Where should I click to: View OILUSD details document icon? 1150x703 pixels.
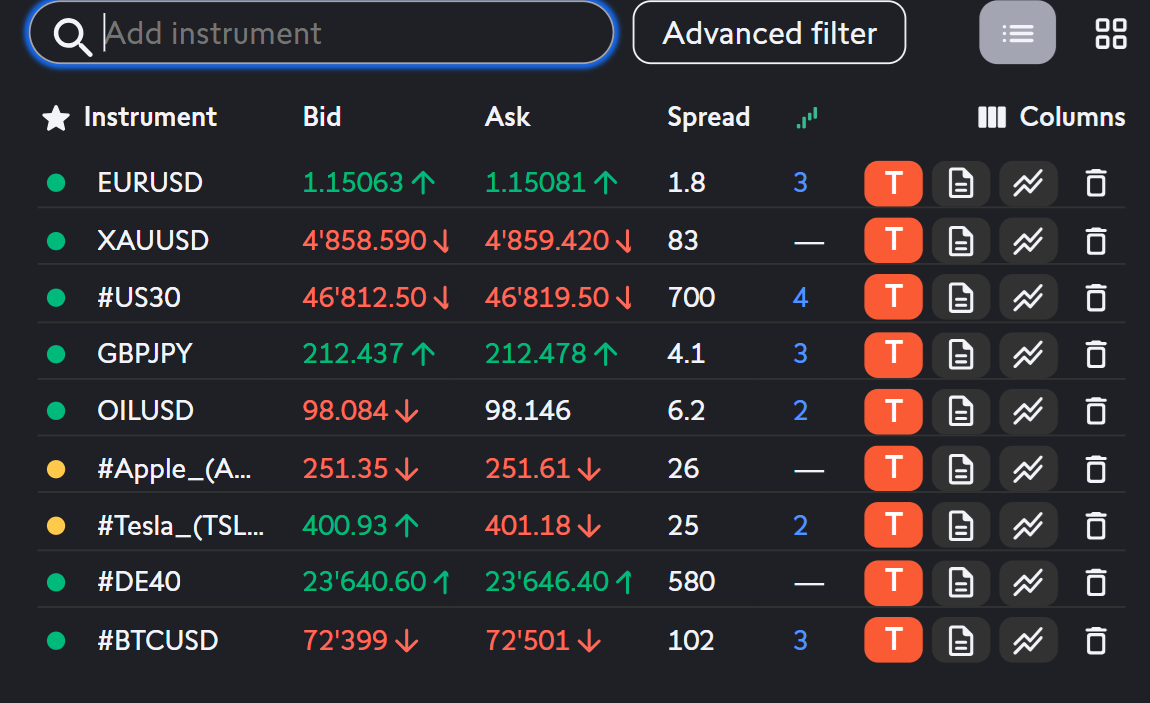961,411
